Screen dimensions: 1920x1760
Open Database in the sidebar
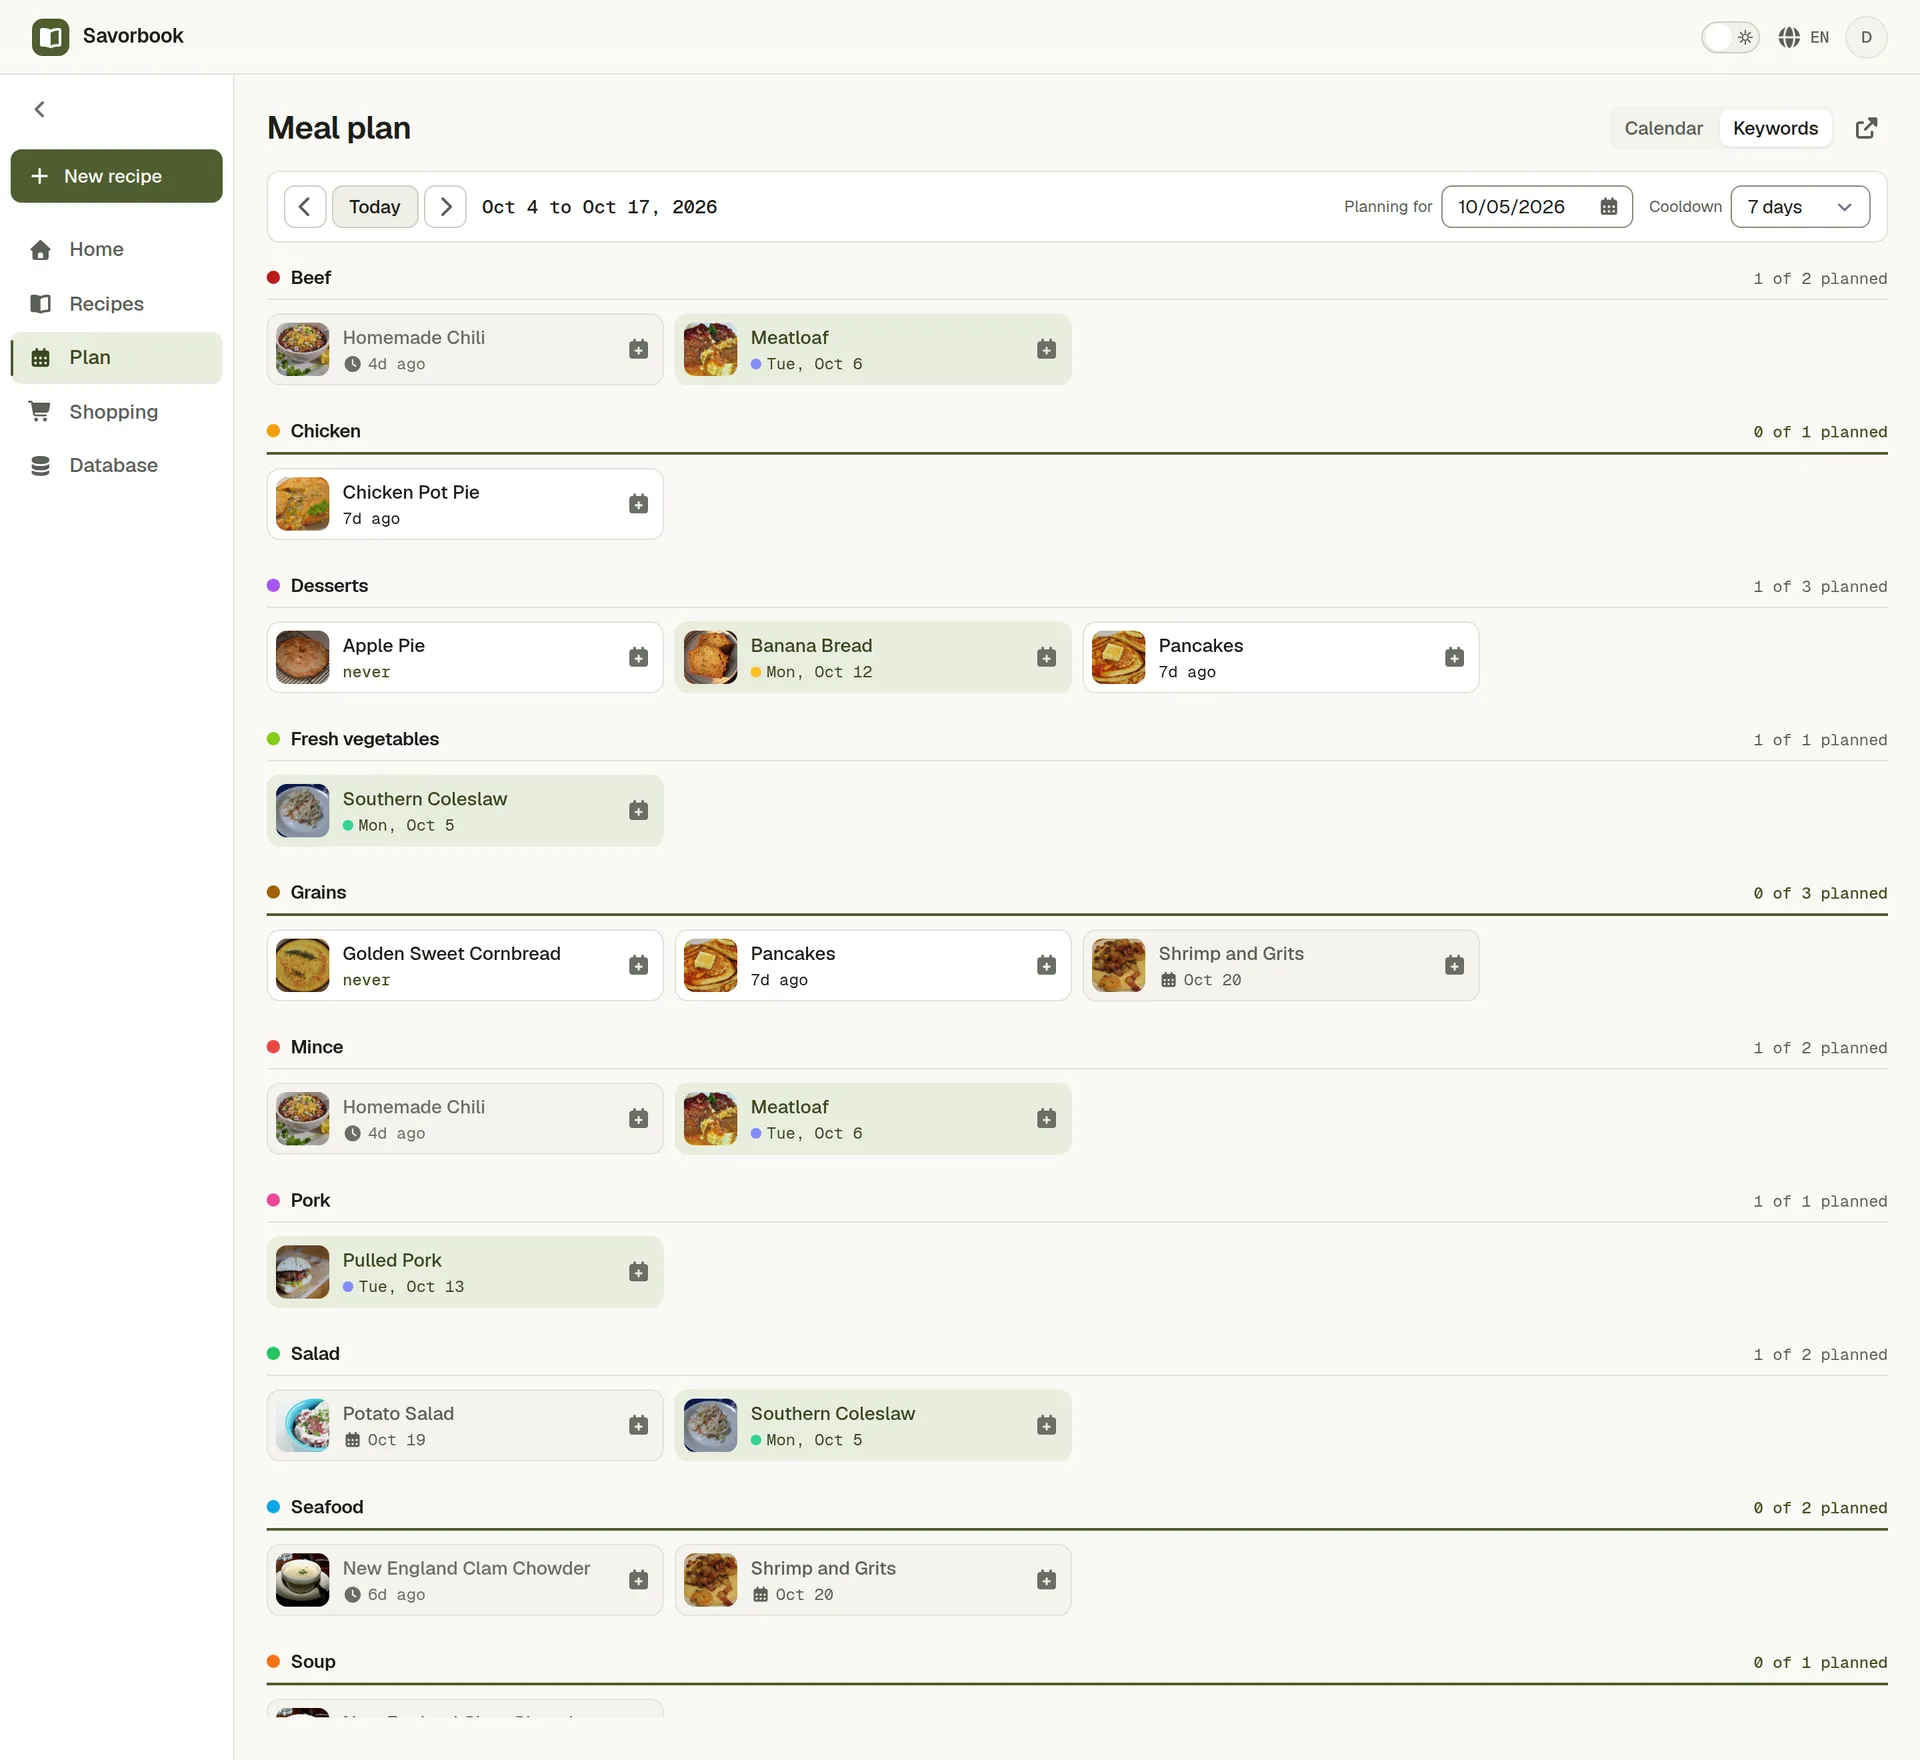[117, 465]
